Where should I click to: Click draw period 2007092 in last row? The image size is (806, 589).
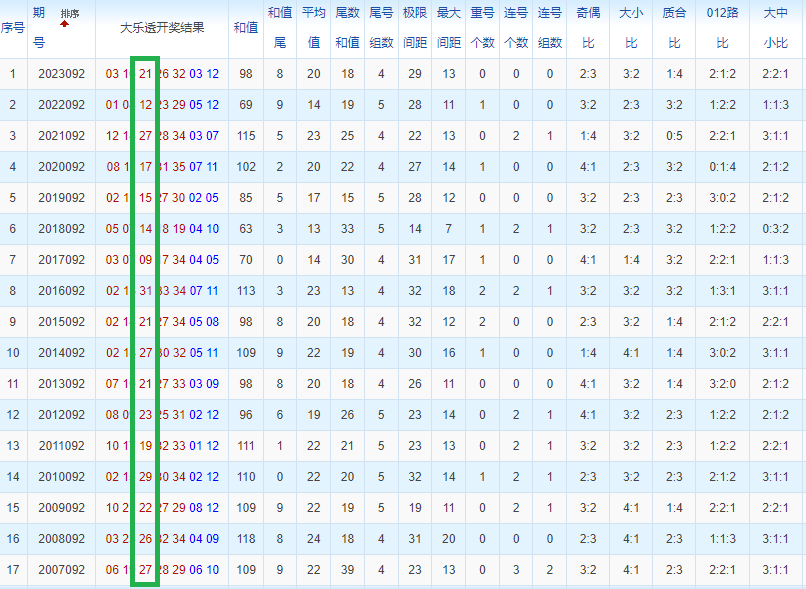coord(61,569)
